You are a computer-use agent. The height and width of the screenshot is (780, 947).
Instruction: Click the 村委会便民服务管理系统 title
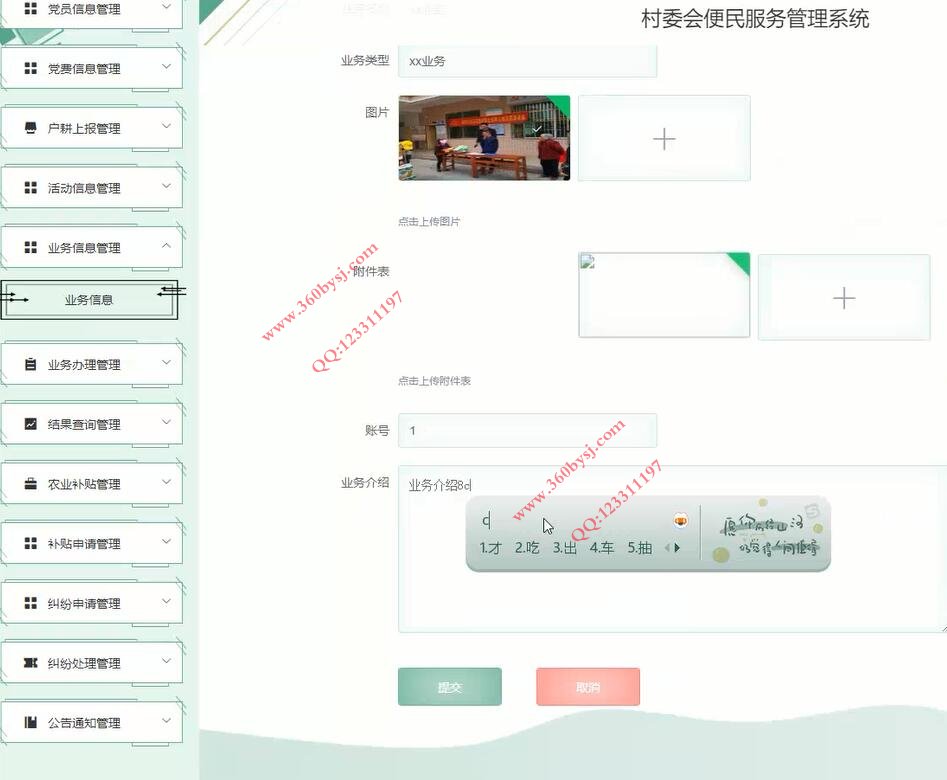point(755,19)
